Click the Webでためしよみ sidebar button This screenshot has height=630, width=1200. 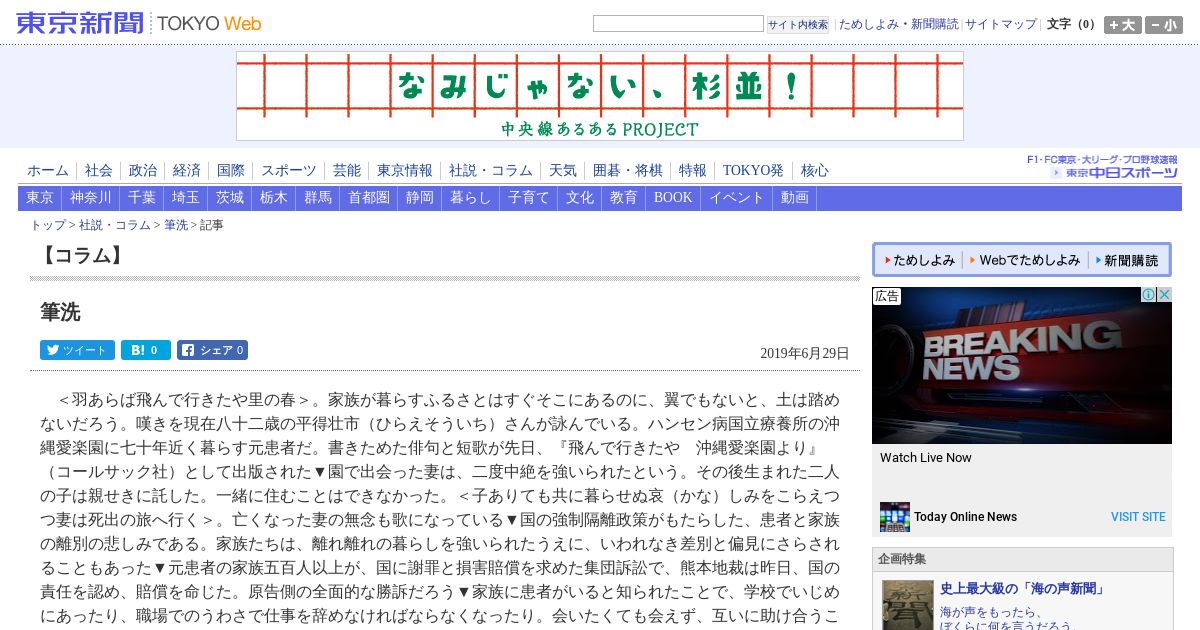[x=1024, y=260]
